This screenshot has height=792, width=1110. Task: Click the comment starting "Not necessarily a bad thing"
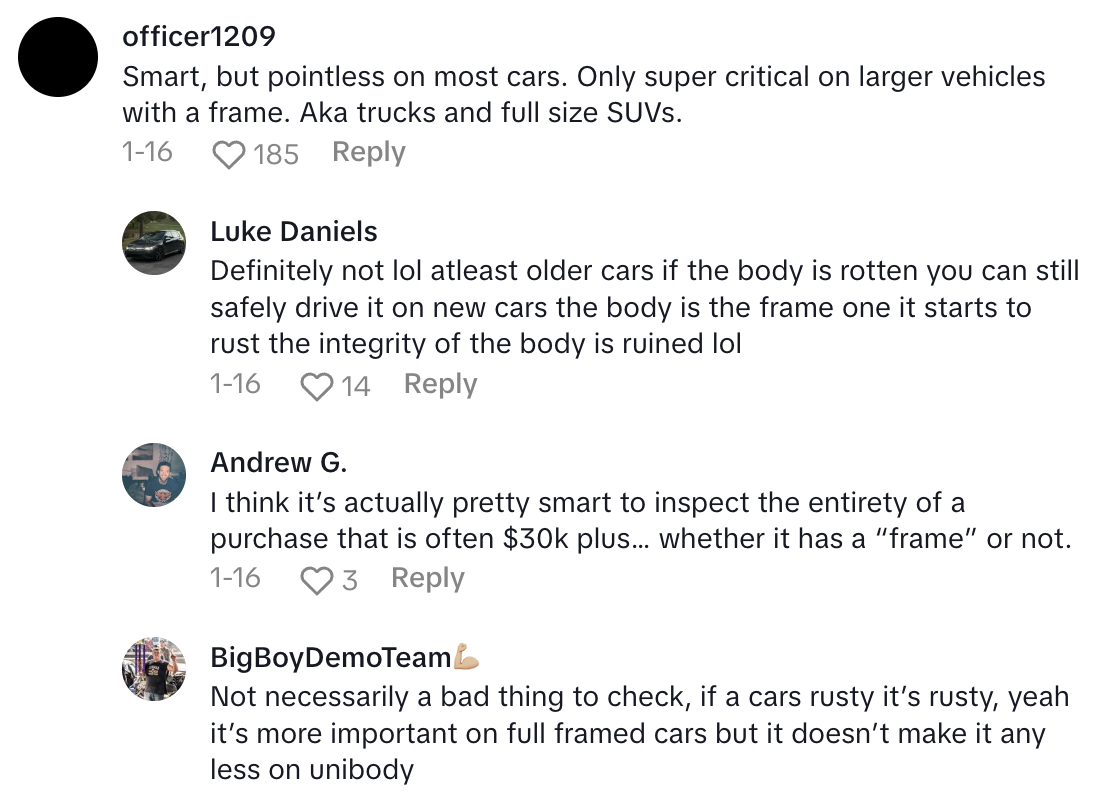[x=639, y=734]
